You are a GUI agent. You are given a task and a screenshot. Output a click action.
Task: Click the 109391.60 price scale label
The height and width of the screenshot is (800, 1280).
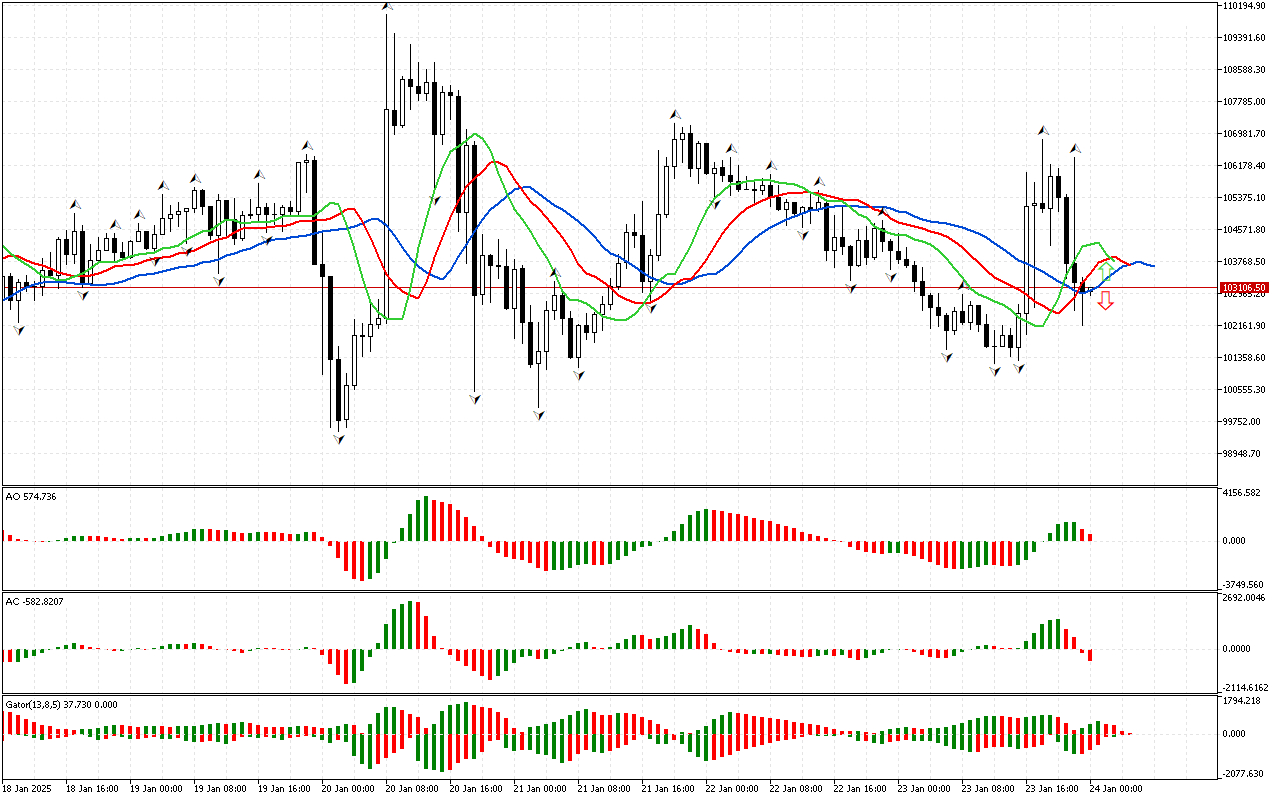pyautogui.click(x=1244, y=38)
